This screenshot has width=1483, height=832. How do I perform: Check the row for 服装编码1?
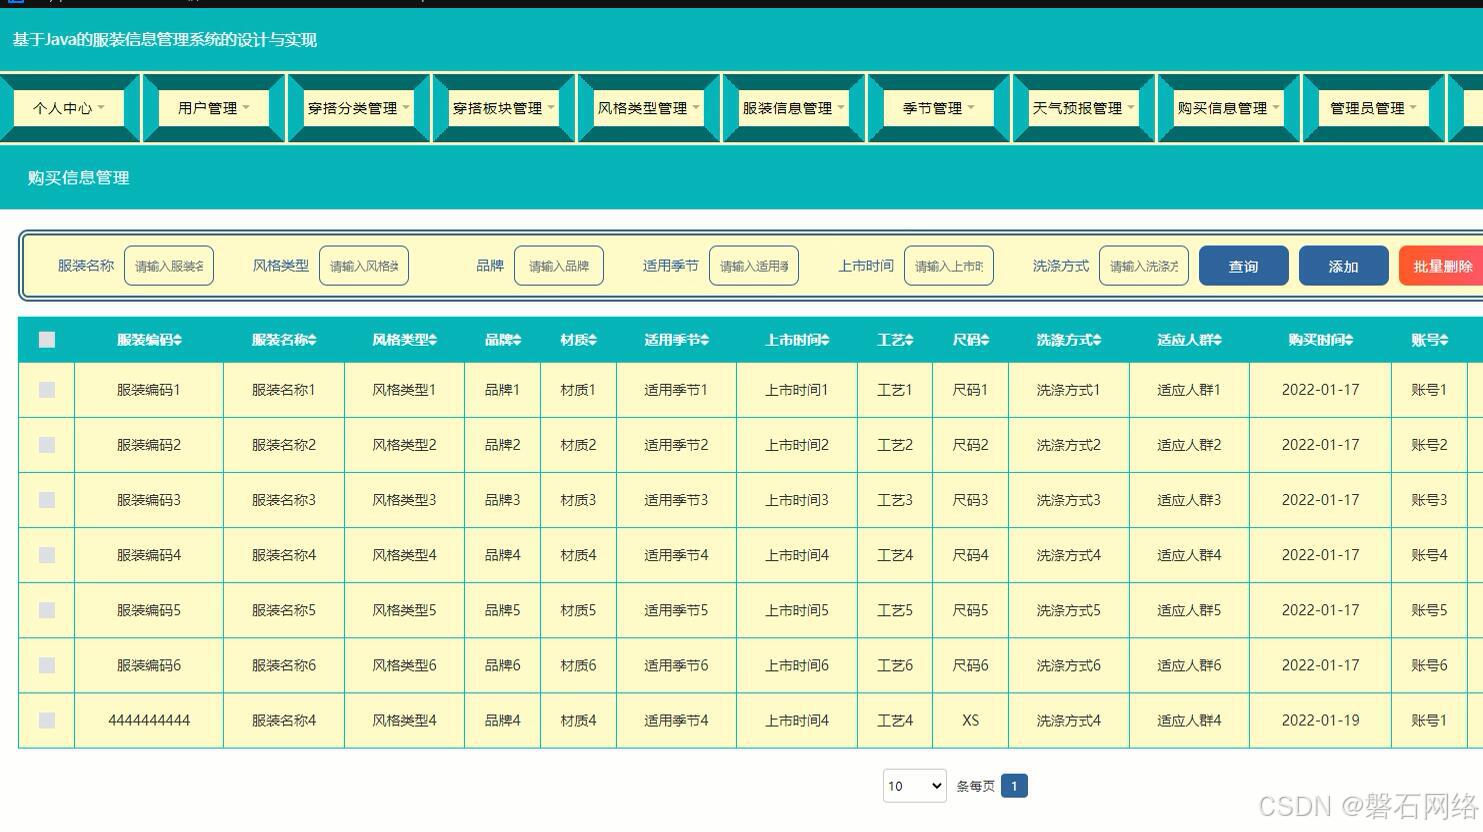coord(47,390)
